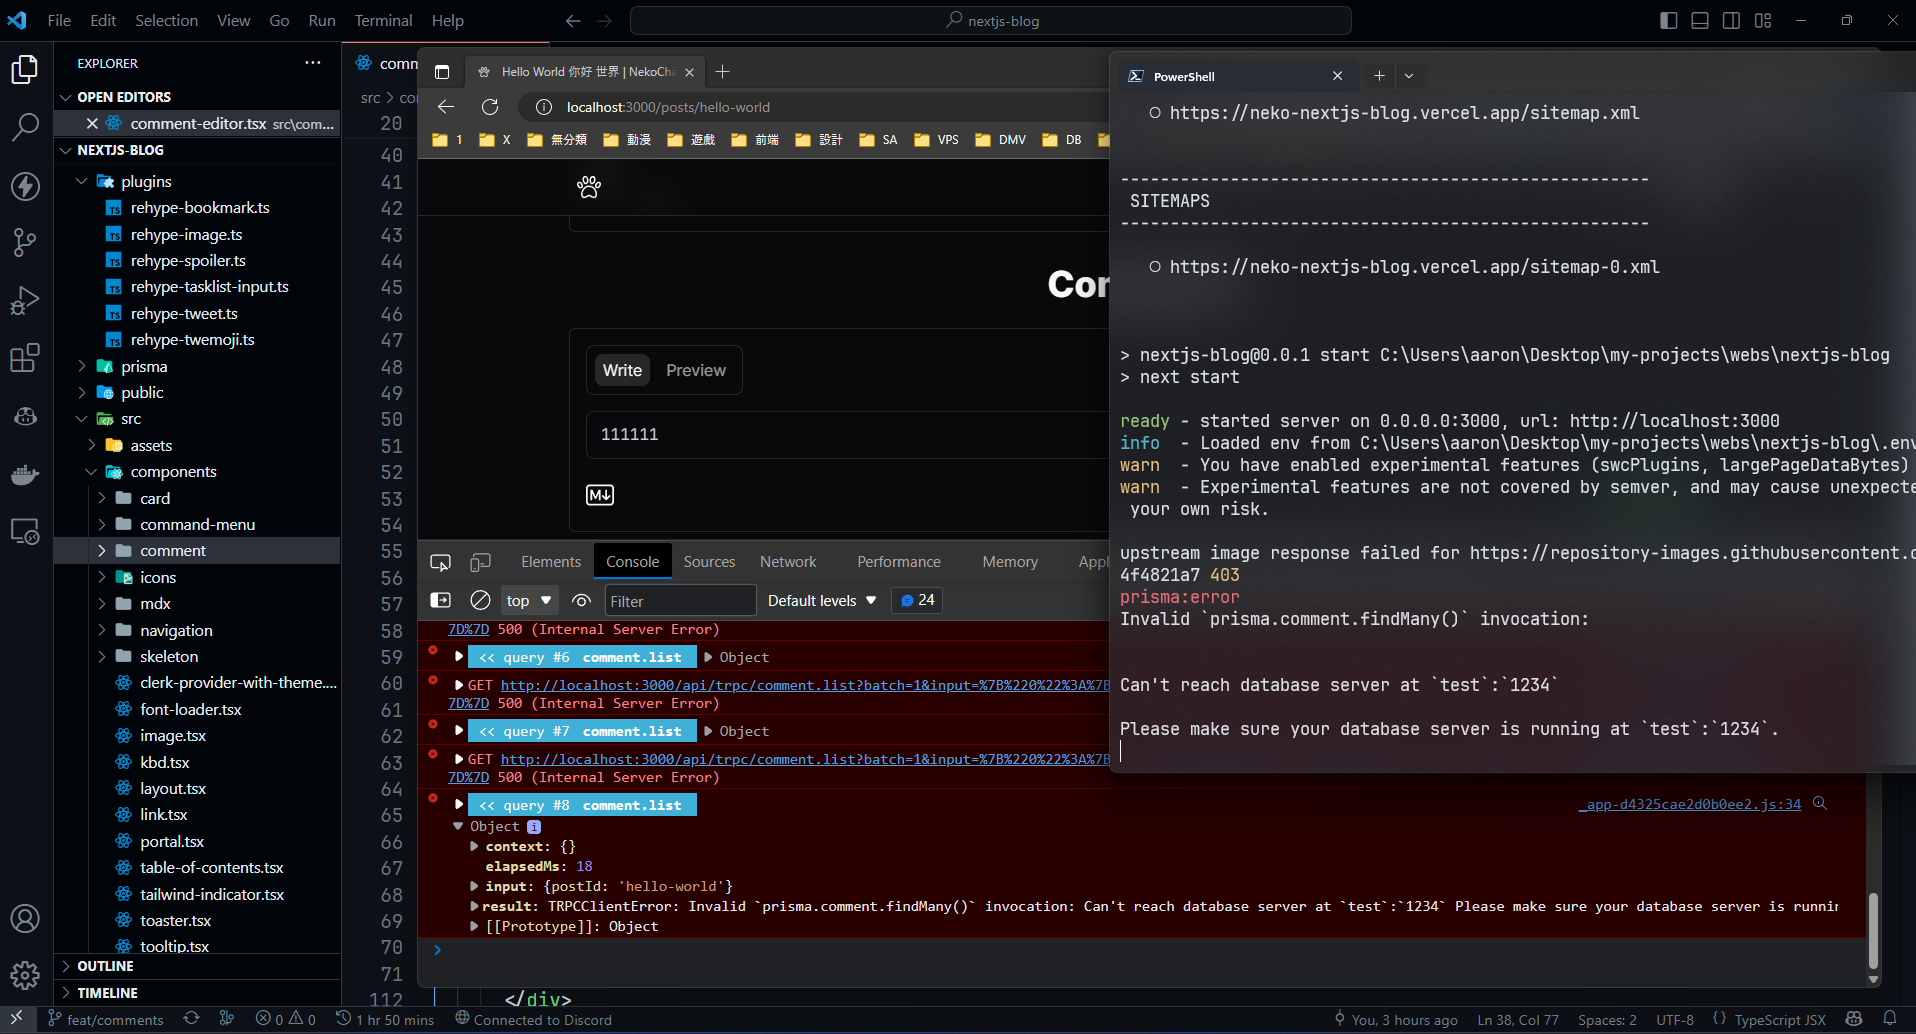The width and height of the screenshot is (1916, 1034).
Task: Open Source Control view in activity bar
Action: point(25,242)
